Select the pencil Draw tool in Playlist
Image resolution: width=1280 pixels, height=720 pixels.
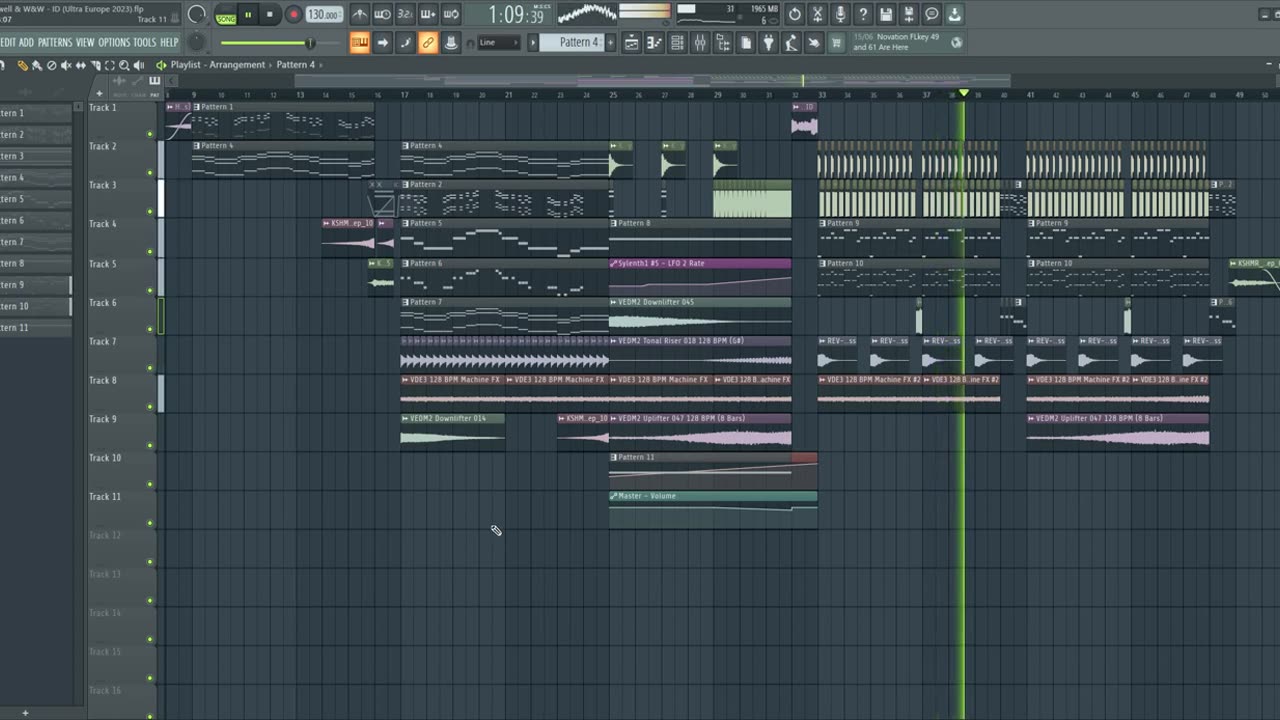(x=22, y=65)
